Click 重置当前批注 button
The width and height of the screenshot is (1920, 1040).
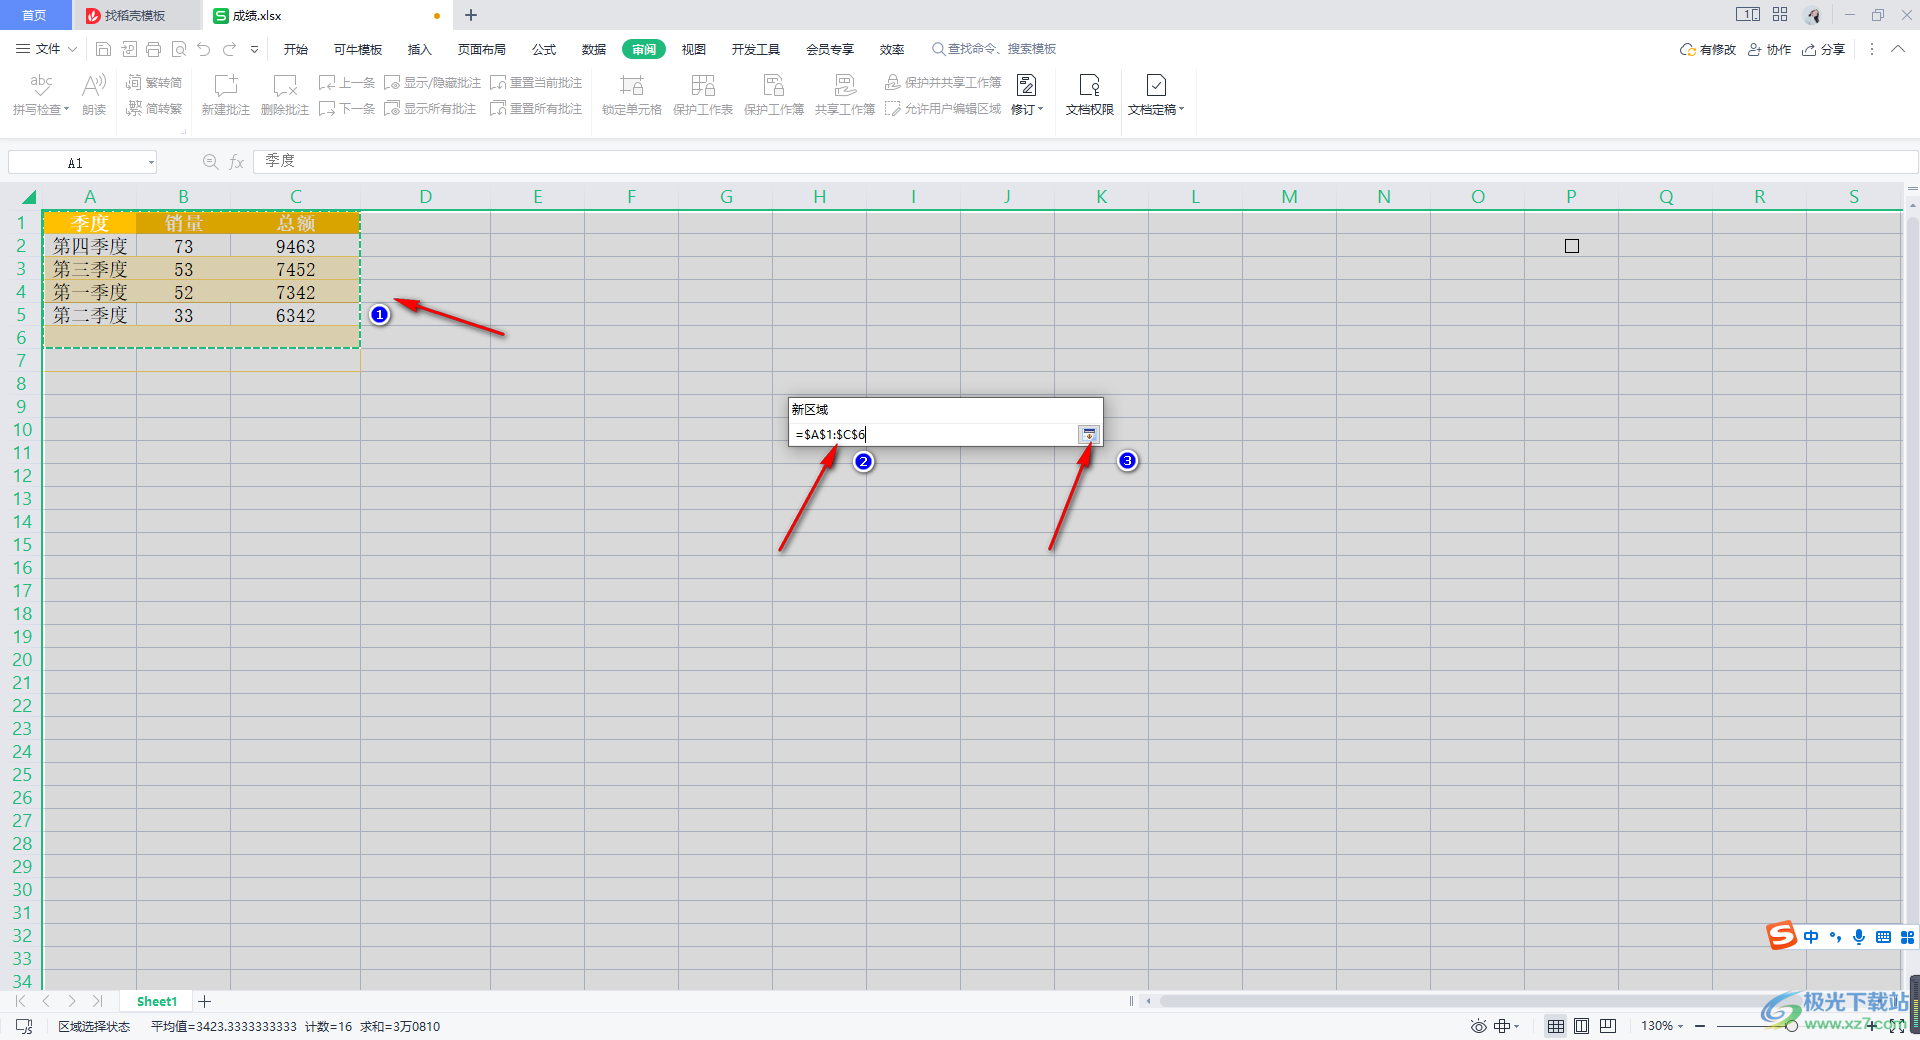[536, 82]
